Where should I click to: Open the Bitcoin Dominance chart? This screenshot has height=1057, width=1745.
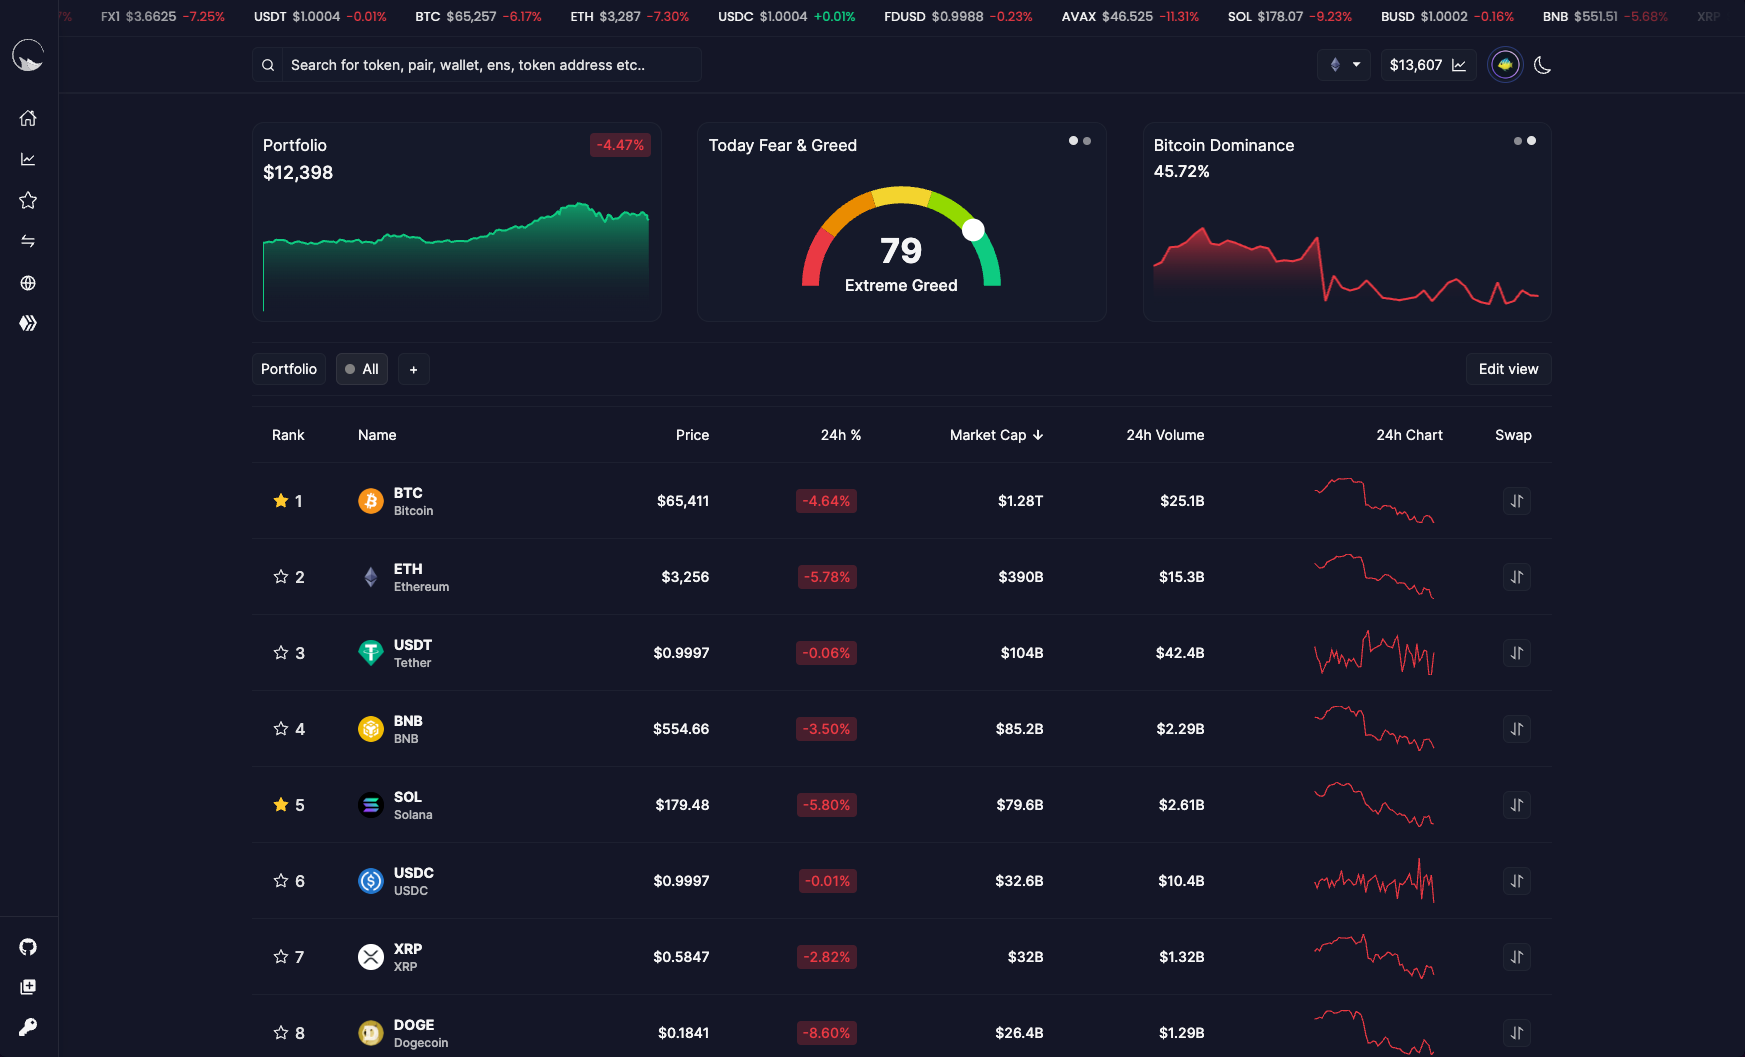point(1346,265)
